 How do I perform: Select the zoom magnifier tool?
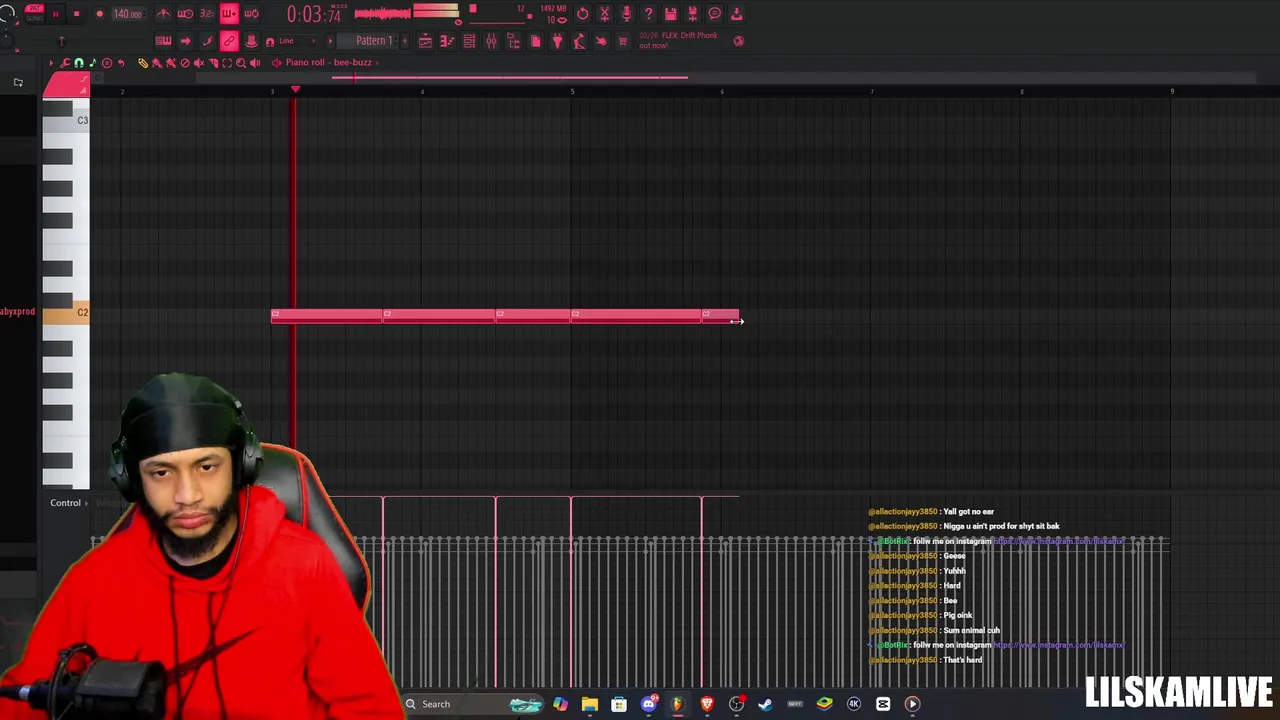coord(241,63)
